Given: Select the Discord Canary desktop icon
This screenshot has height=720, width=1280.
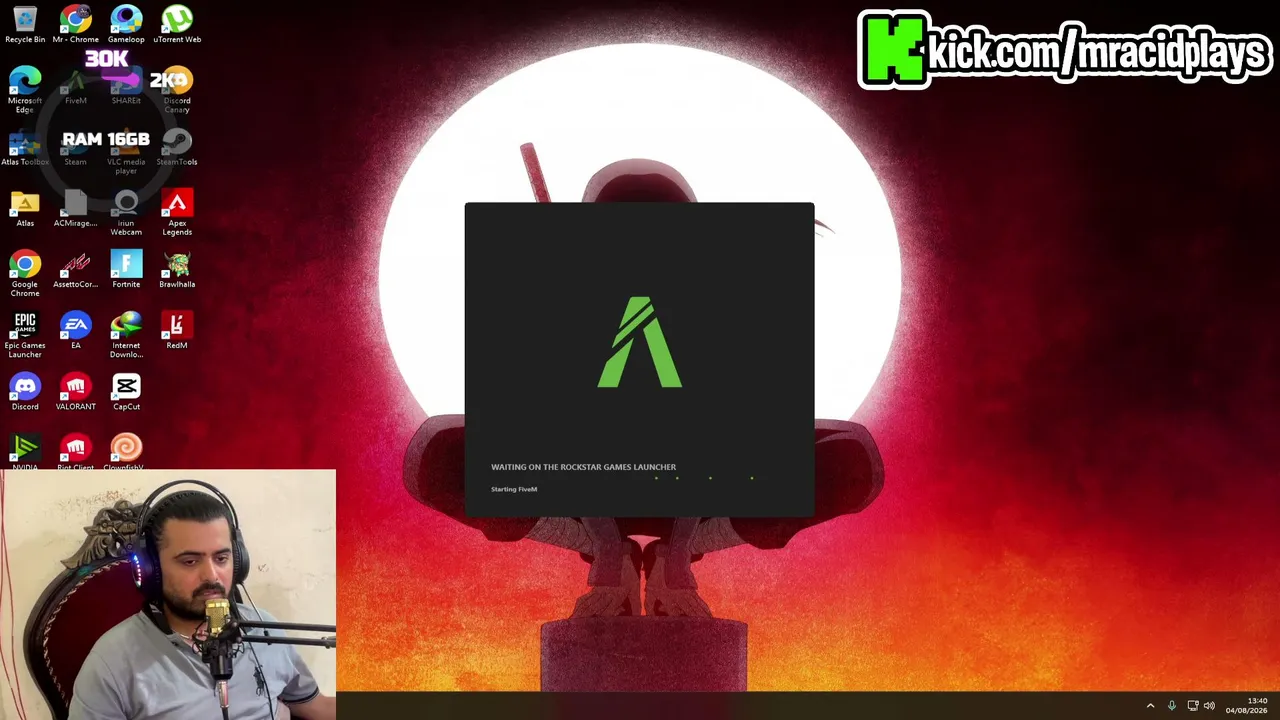Looking at the screenshot, I should click(177, 90).
